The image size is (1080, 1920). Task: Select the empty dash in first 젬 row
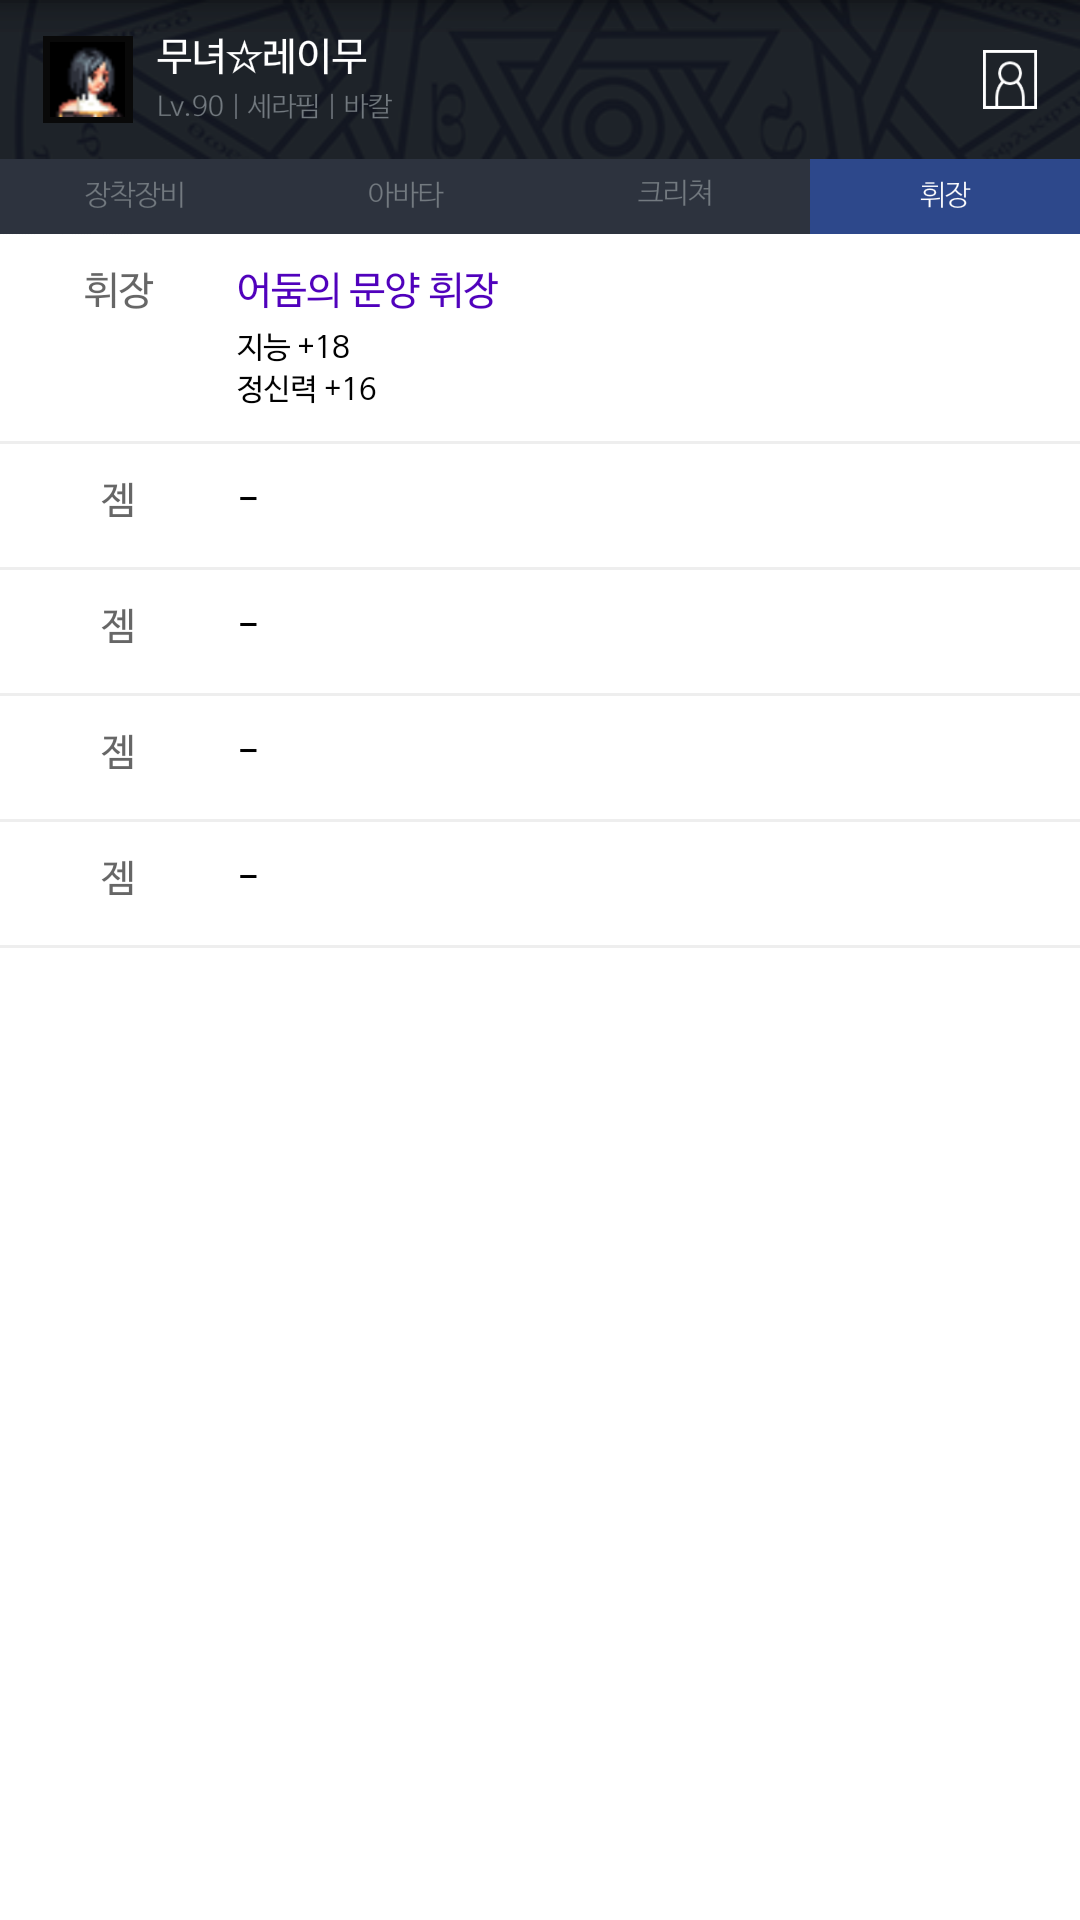point(249,498)
